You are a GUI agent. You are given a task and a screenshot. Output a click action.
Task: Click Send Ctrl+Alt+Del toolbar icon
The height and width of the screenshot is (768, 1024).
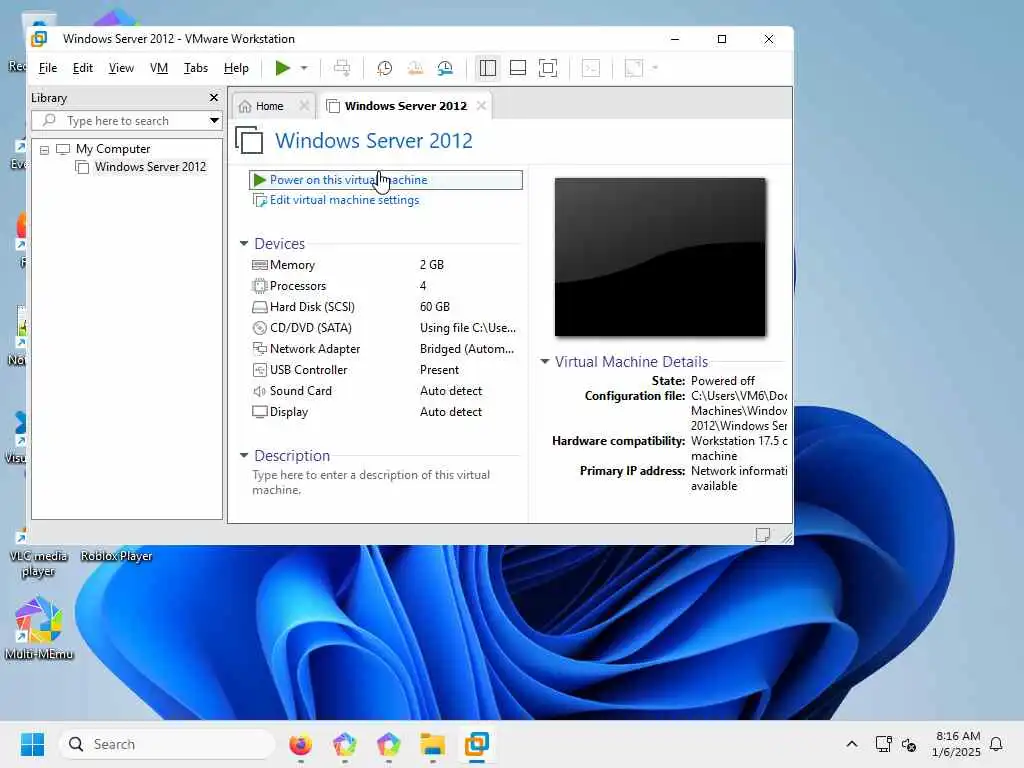pos(342,68)
